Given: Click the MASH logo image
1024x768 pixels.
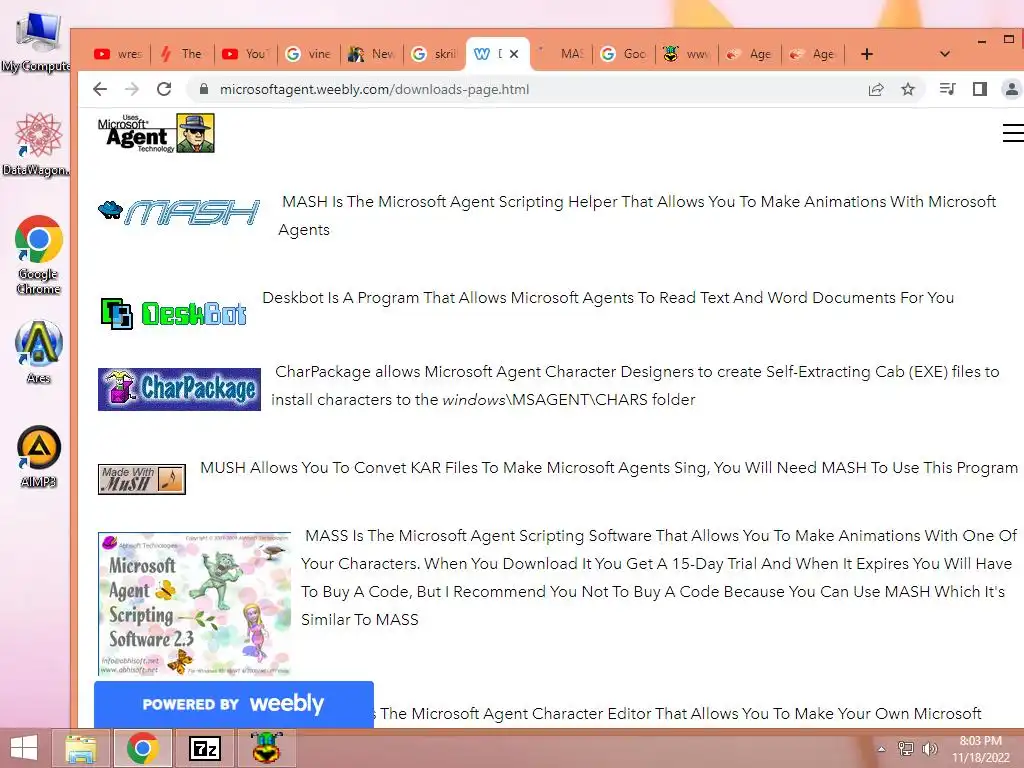Looking at the screenshot, I should (179, 212).
